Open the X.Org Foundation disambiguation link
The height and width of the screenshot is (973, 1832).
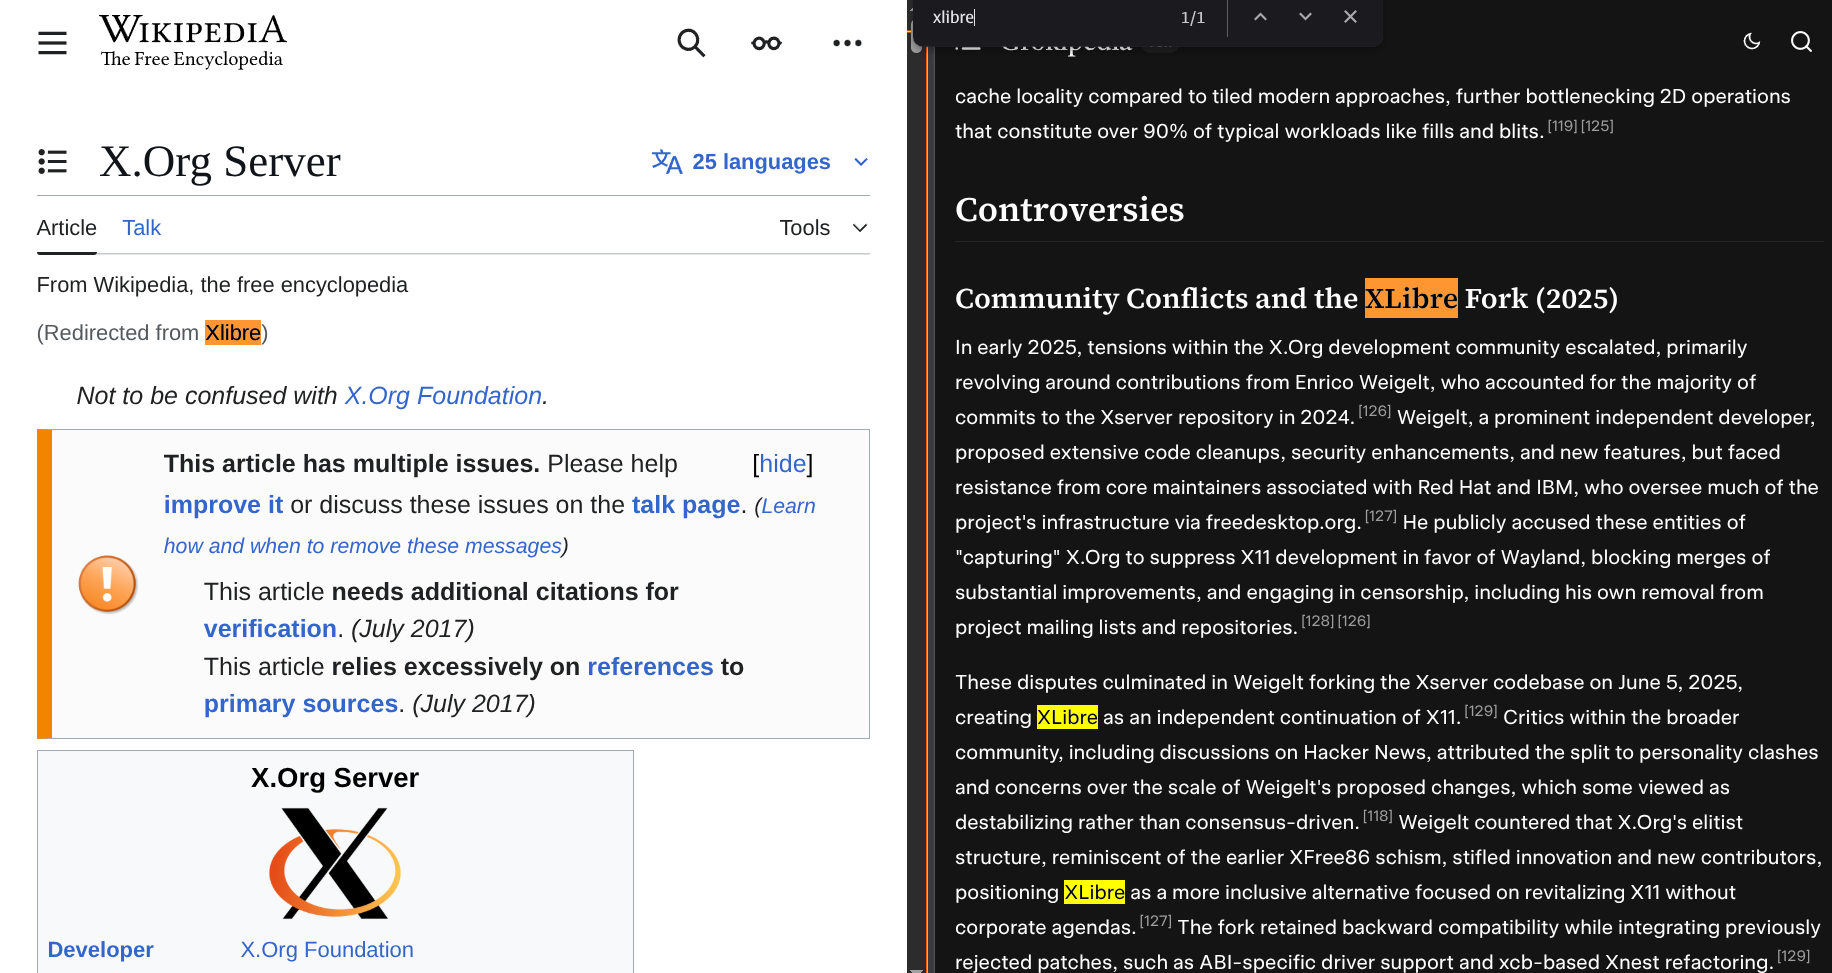pos(443,396)
